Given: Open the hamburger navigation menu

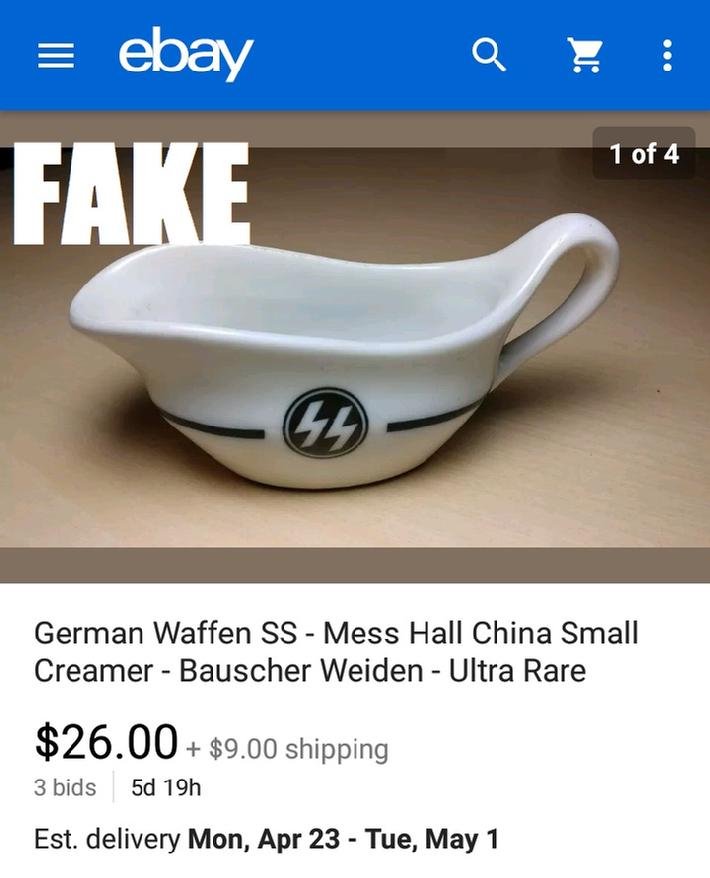Looking at the screenshot, I should pos(56,56).
